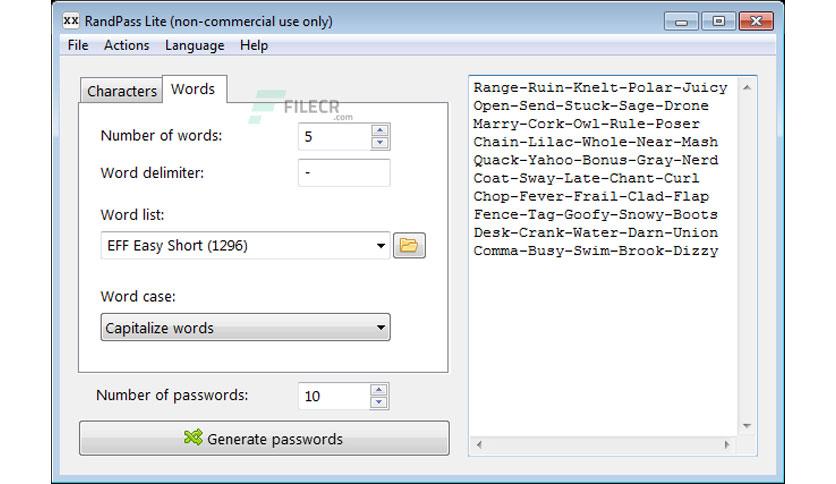
Task: Open the Language menu
Action: click(x=195, y=45)
